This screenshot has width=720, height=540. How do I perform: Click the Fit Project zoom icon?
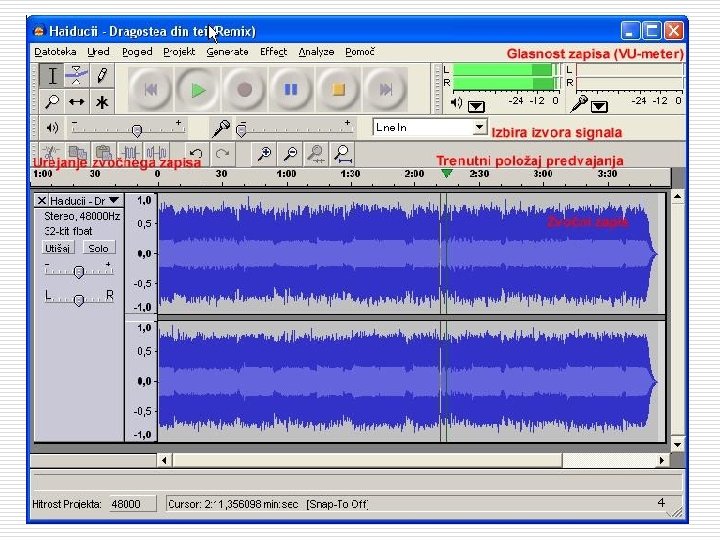pyautogui.click(x=342, y=154)
